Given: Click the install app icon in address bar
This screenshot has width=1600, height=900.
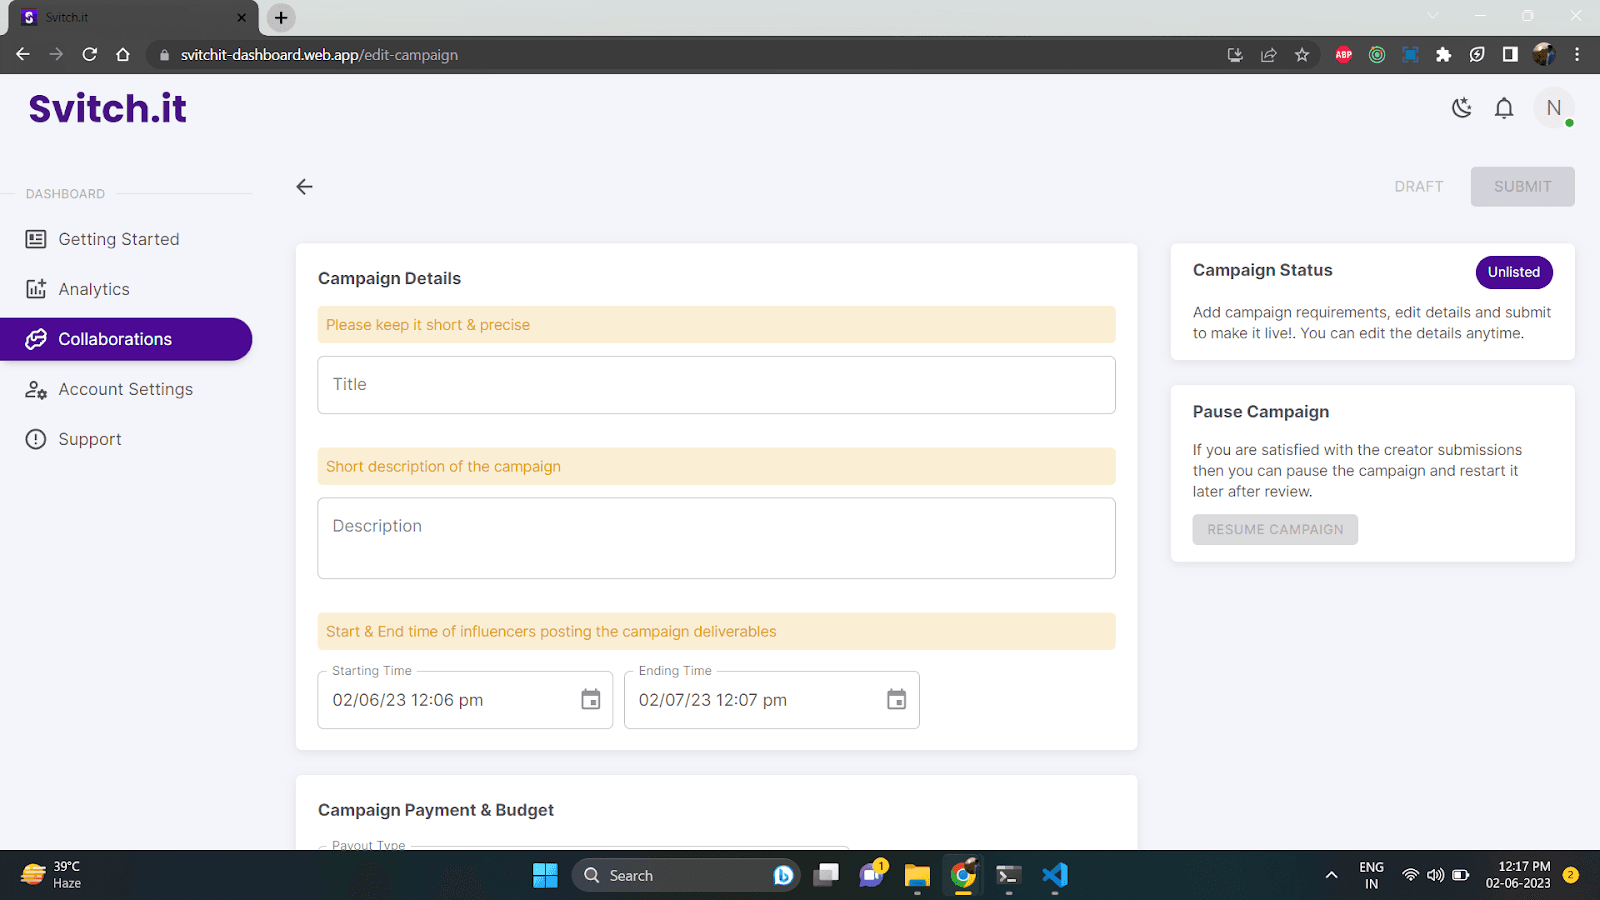Looking at the screenshot, I should 1235,55.
